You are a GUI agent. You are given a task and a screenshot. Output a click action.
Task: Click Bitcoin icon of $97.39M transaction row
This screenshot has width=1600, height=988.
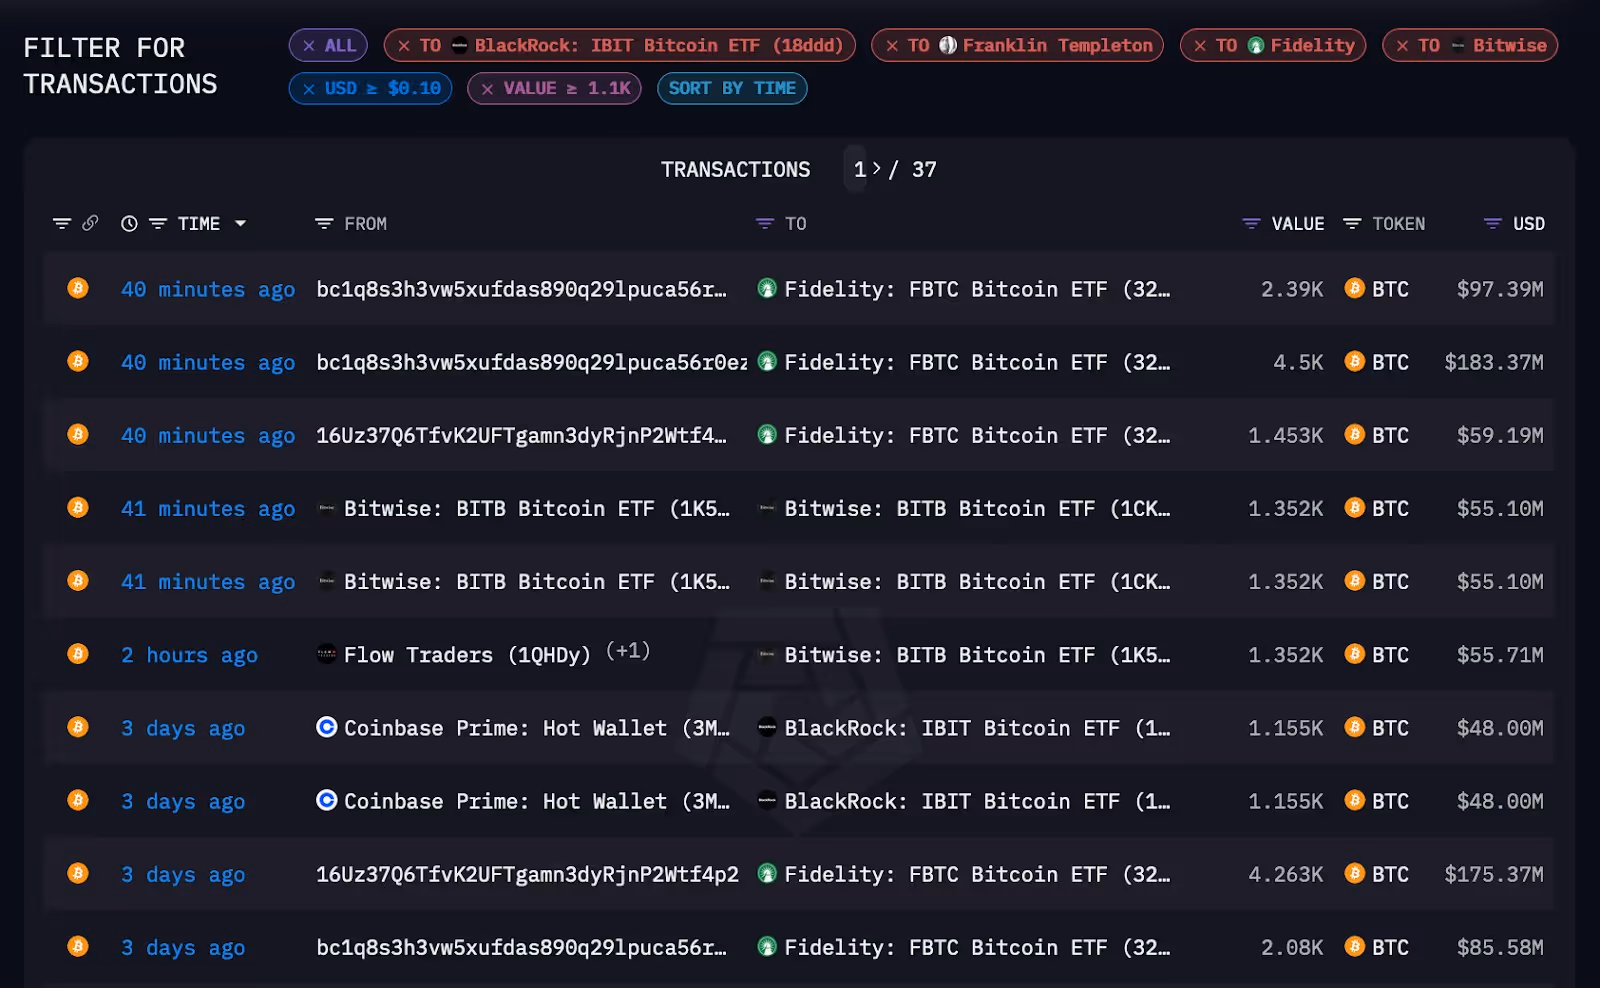pos(78,288)
